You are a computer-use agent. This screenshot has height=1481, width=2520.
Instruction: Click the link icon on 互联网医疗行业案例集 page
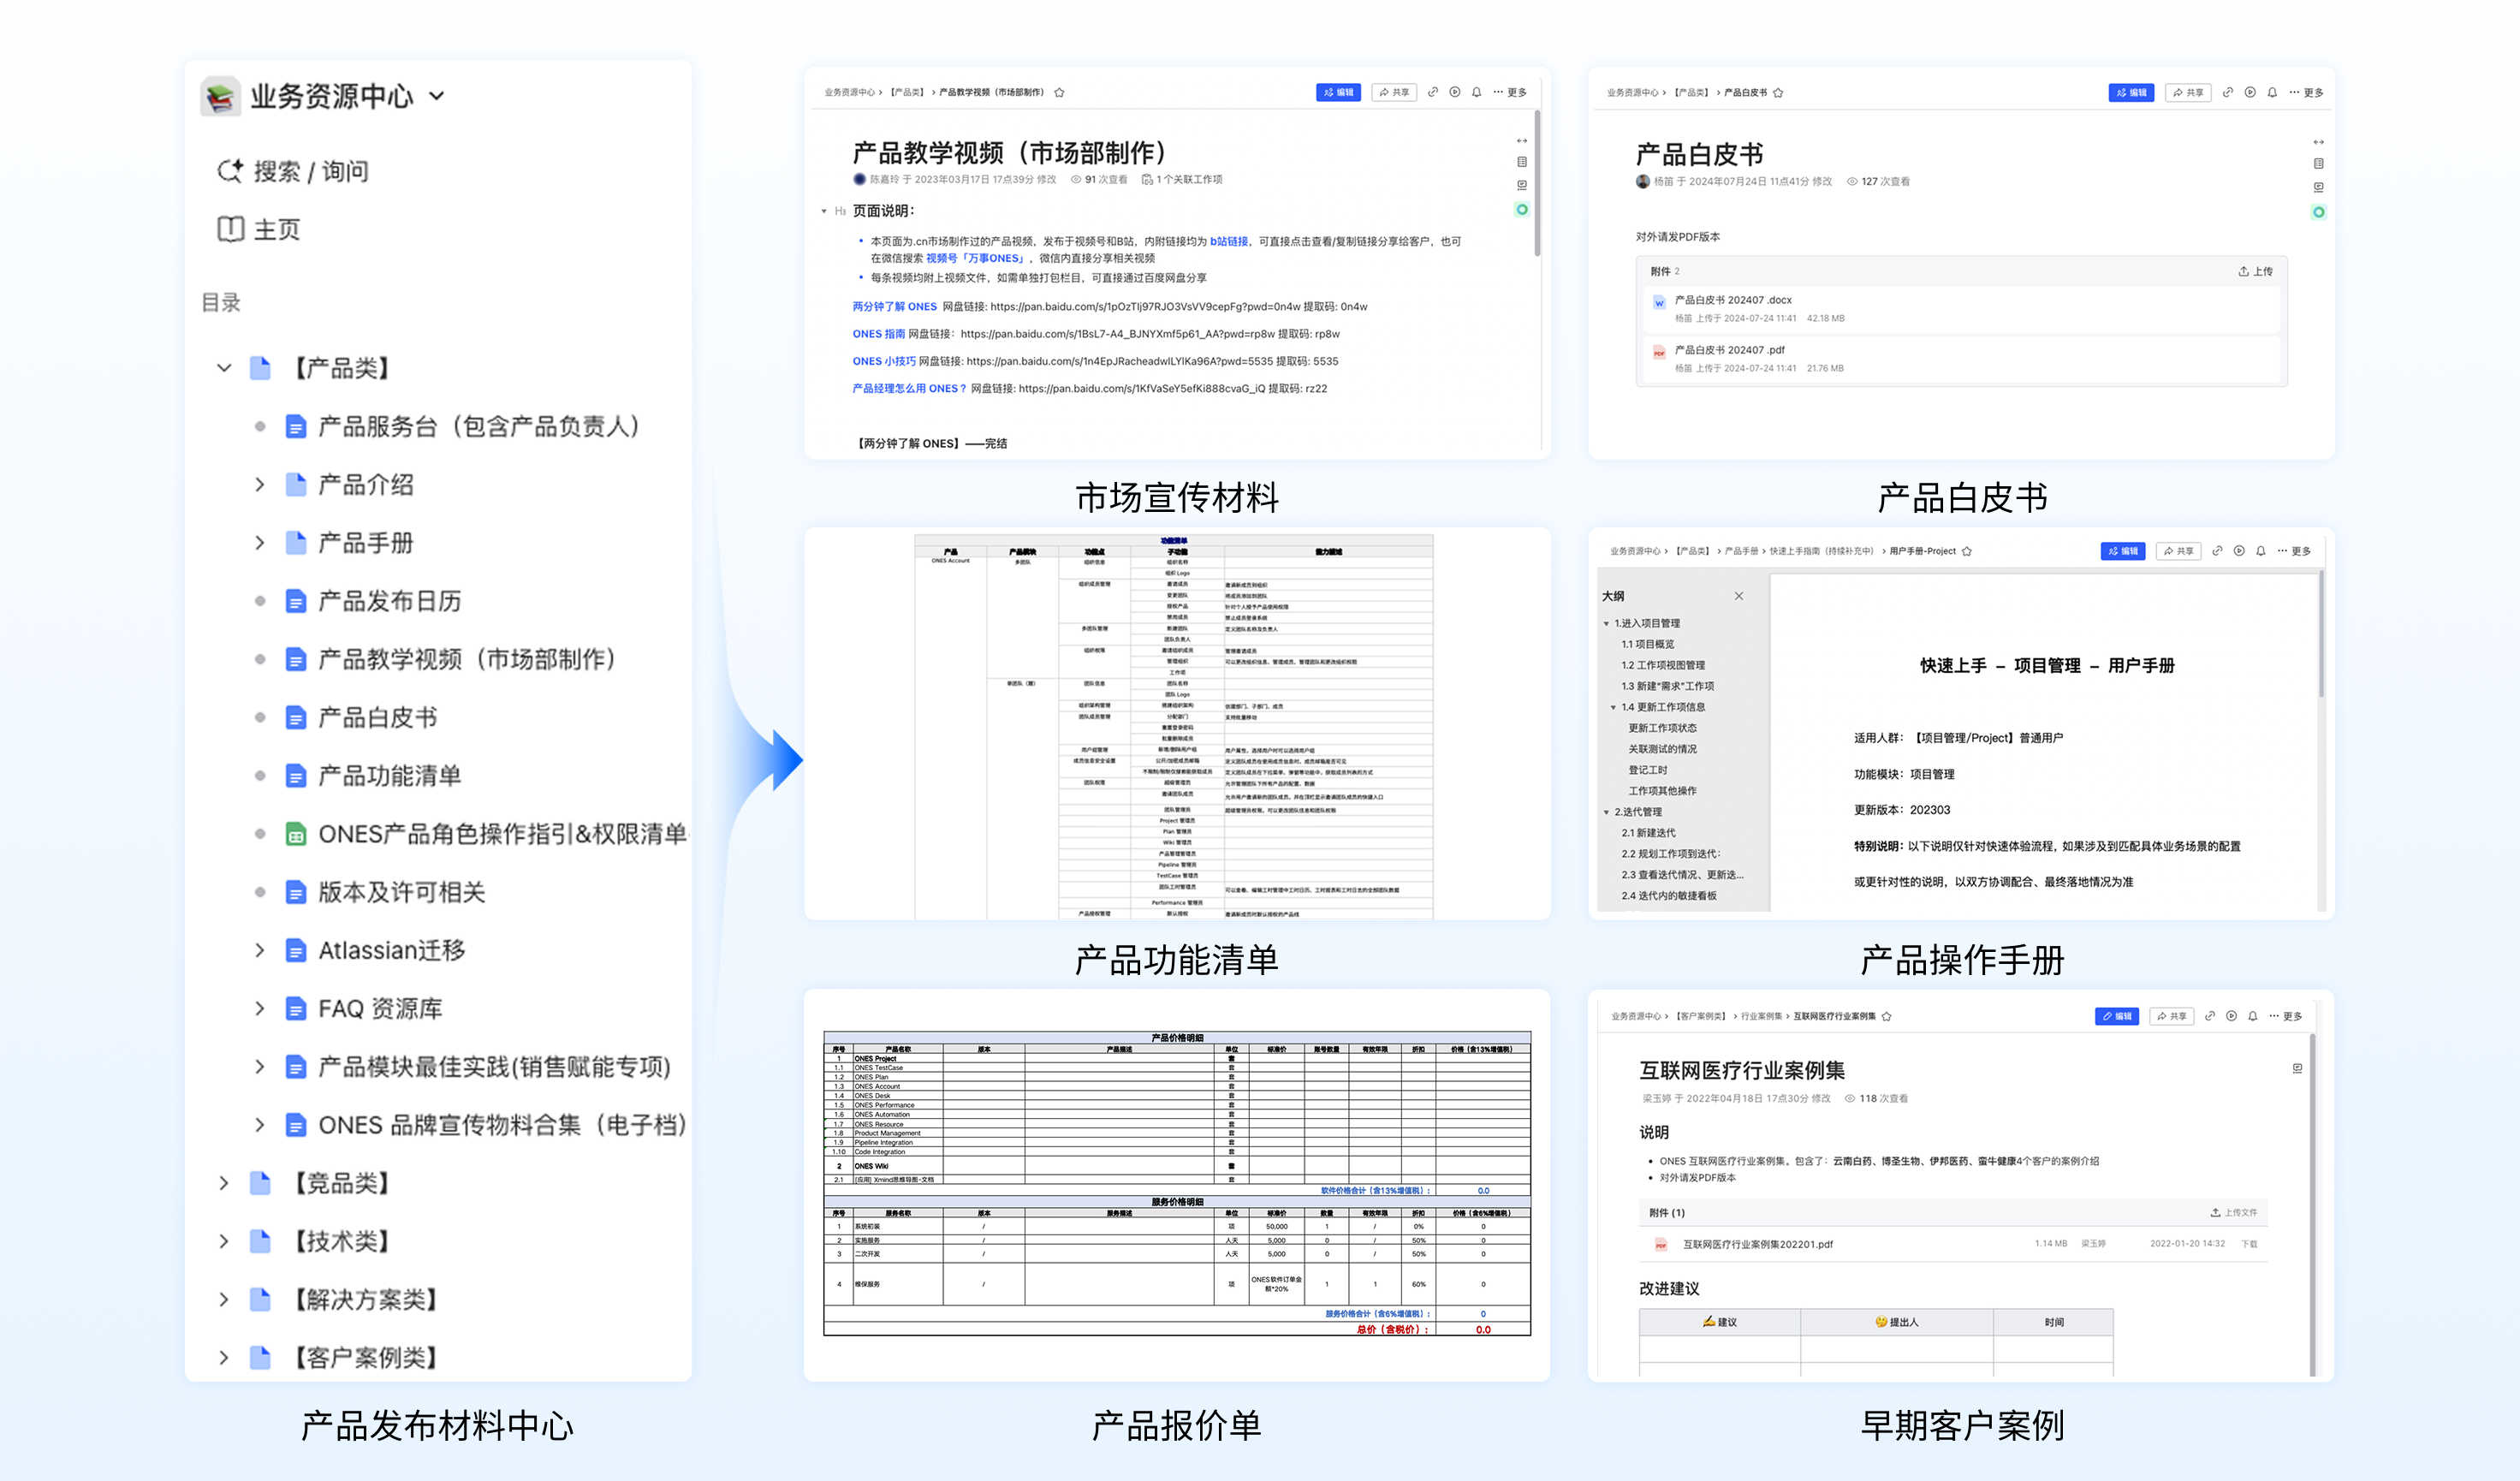tap(2209, 1016)
